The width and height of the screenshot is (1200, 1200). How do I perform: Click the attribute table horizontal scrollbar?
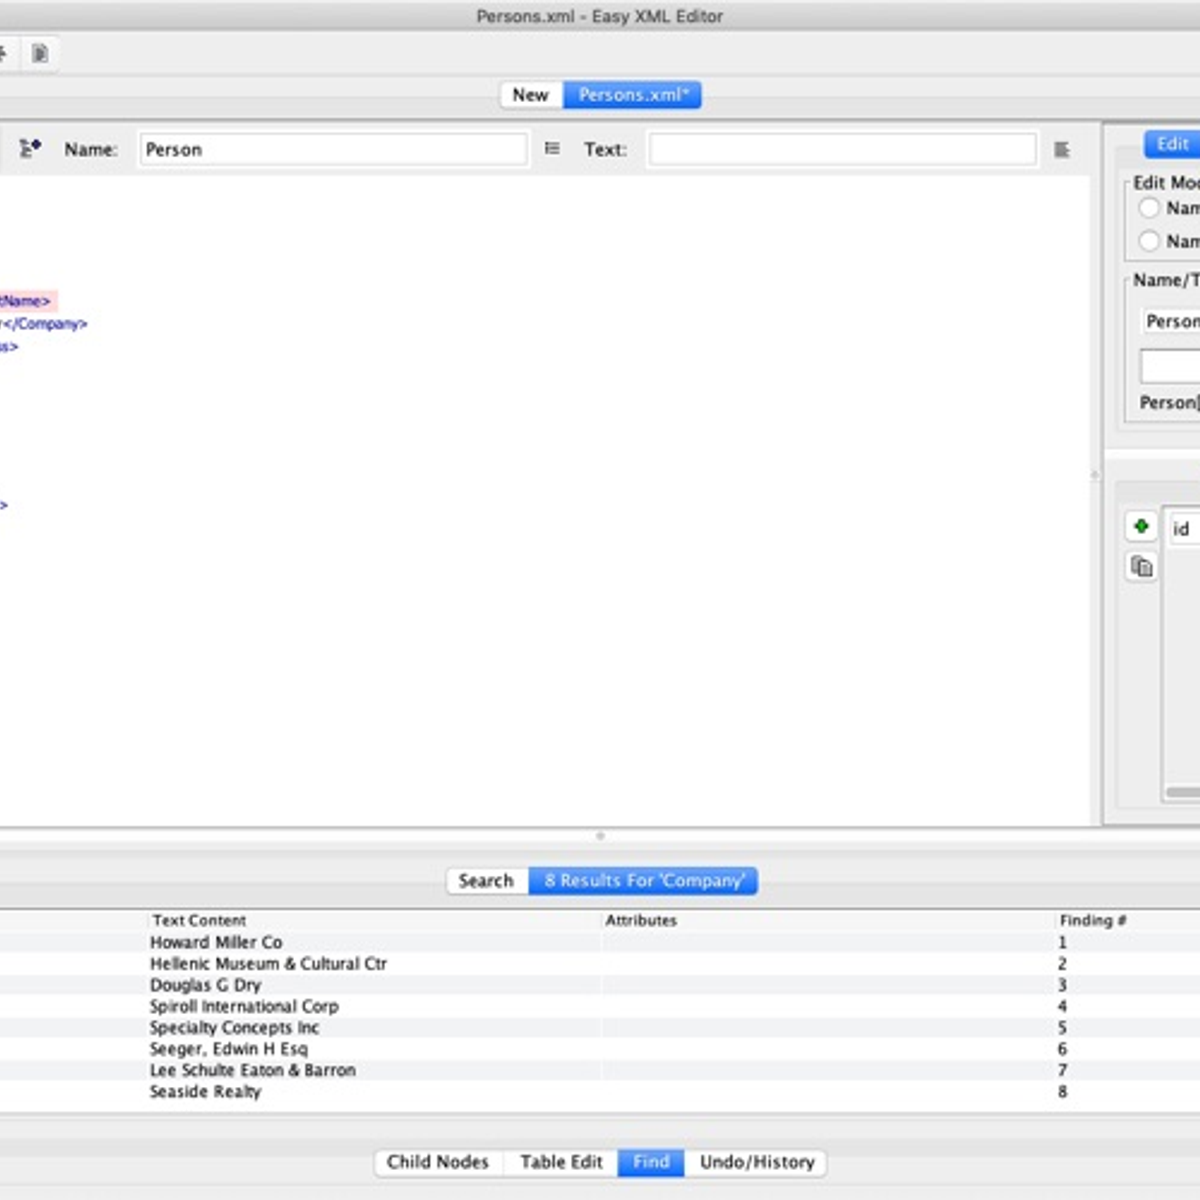1182,792
